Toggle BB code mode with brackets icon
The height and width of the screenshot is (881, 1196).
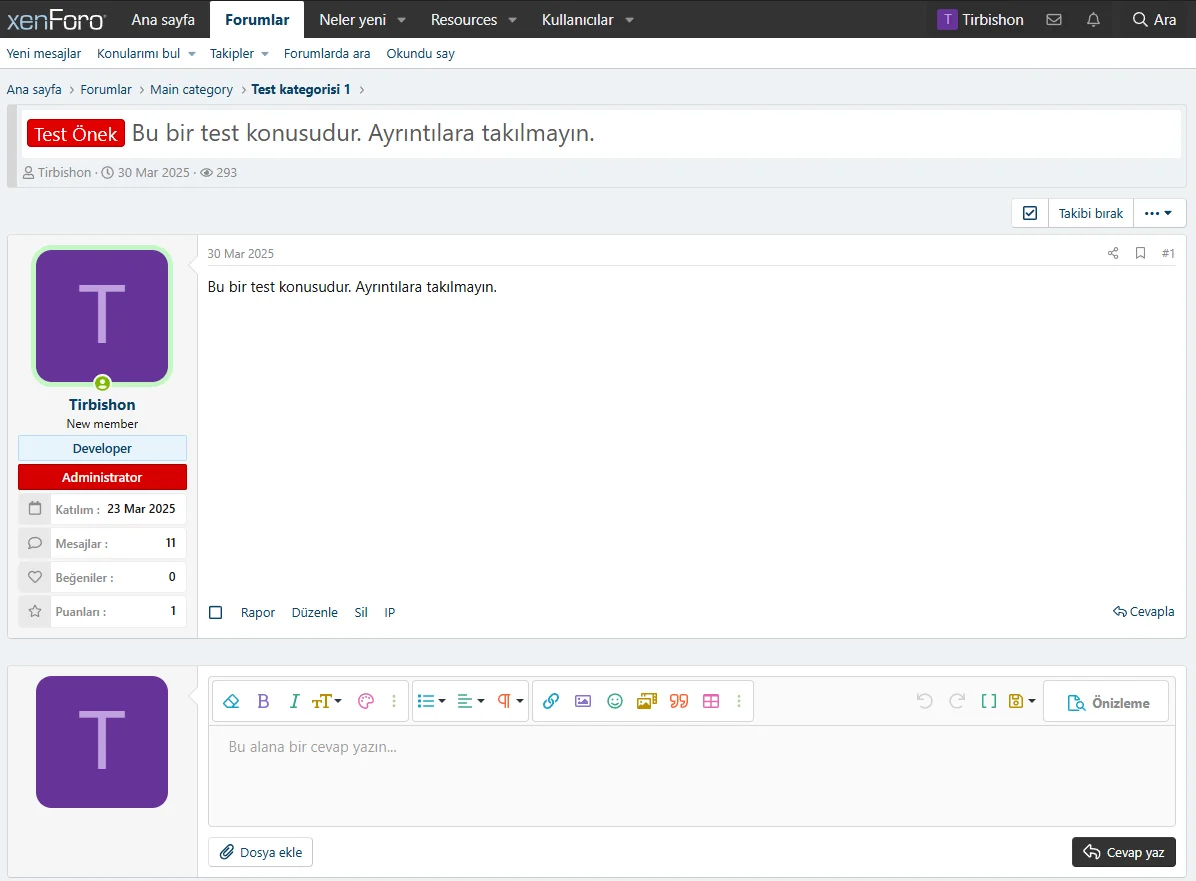pyautogui.click(x=988, y=701)
